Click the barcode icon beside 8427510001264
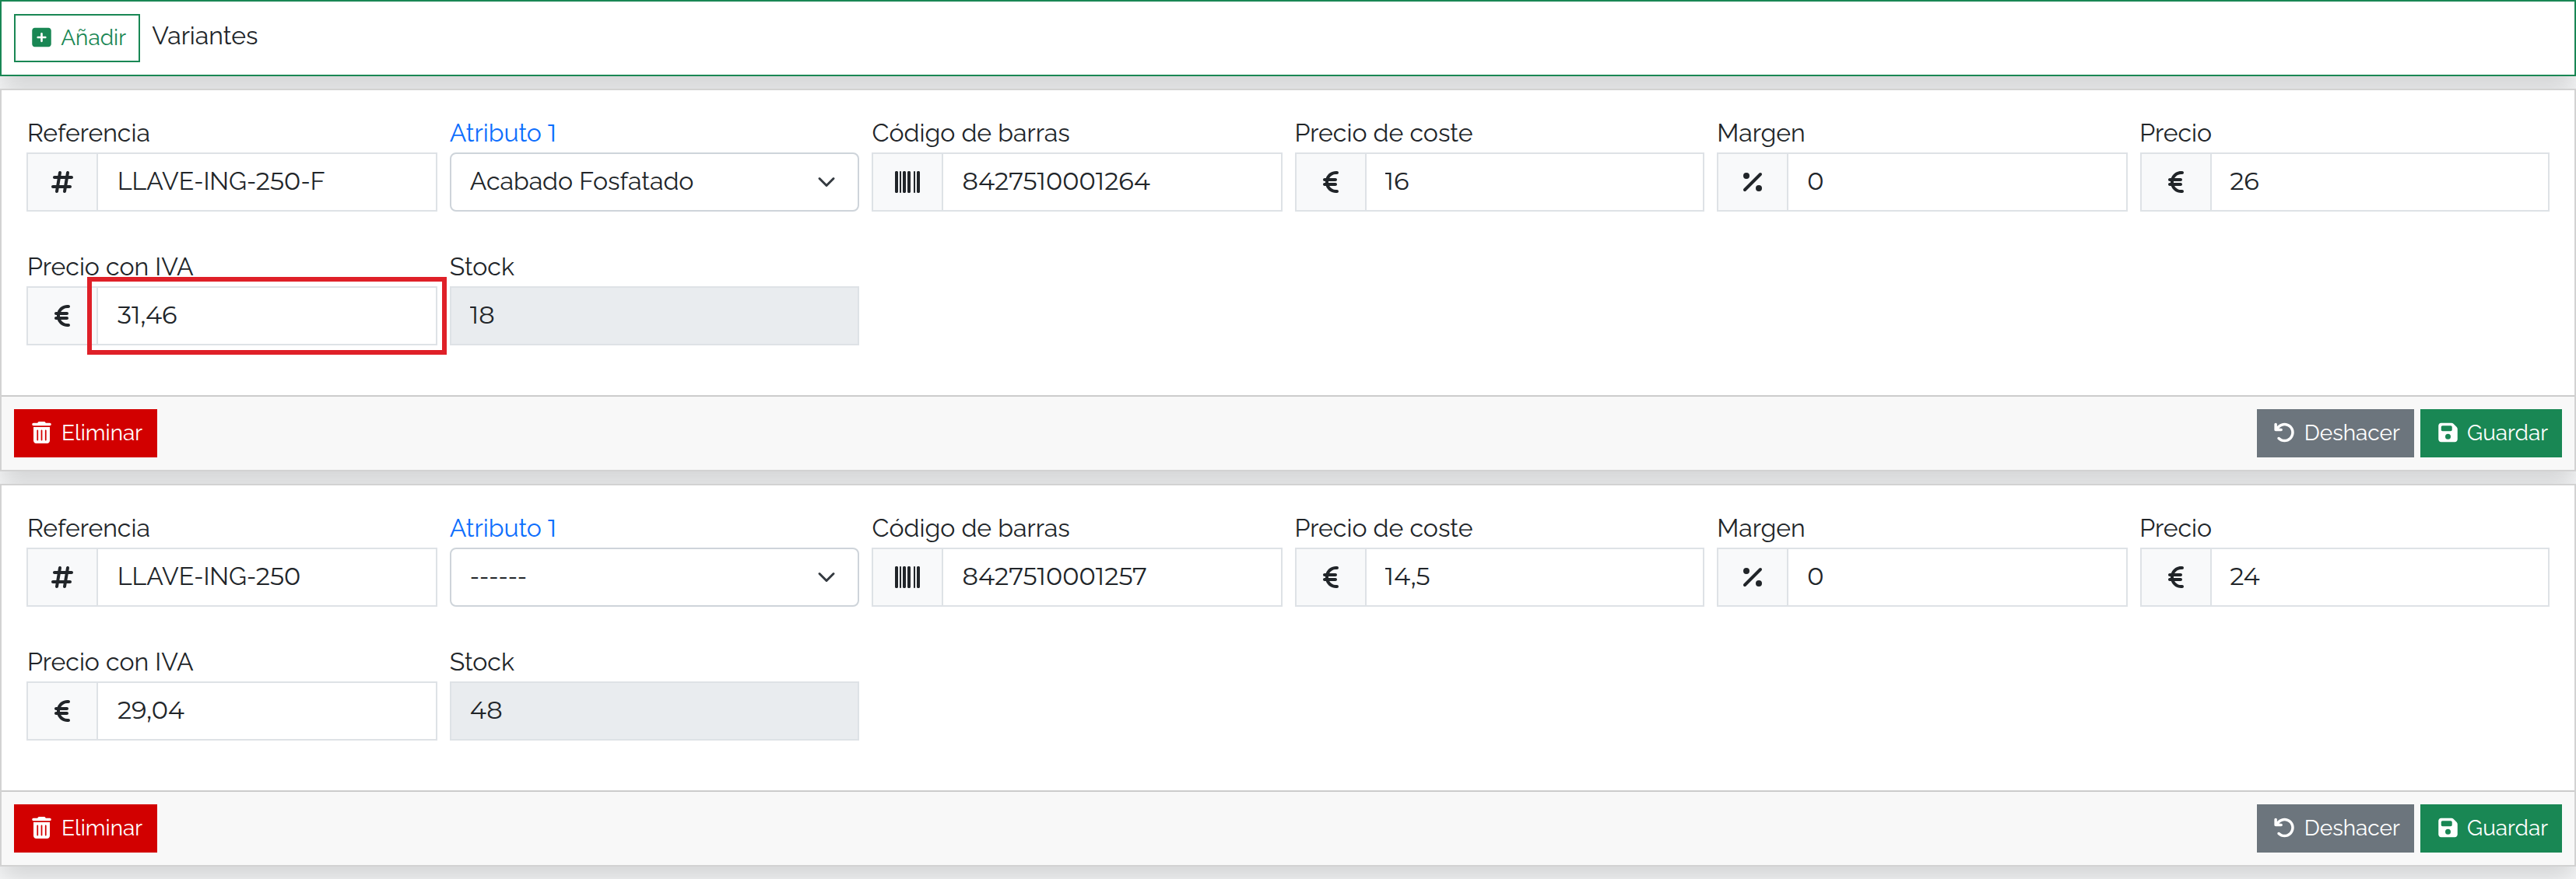The image size is (2576, 879). [907, 182]
